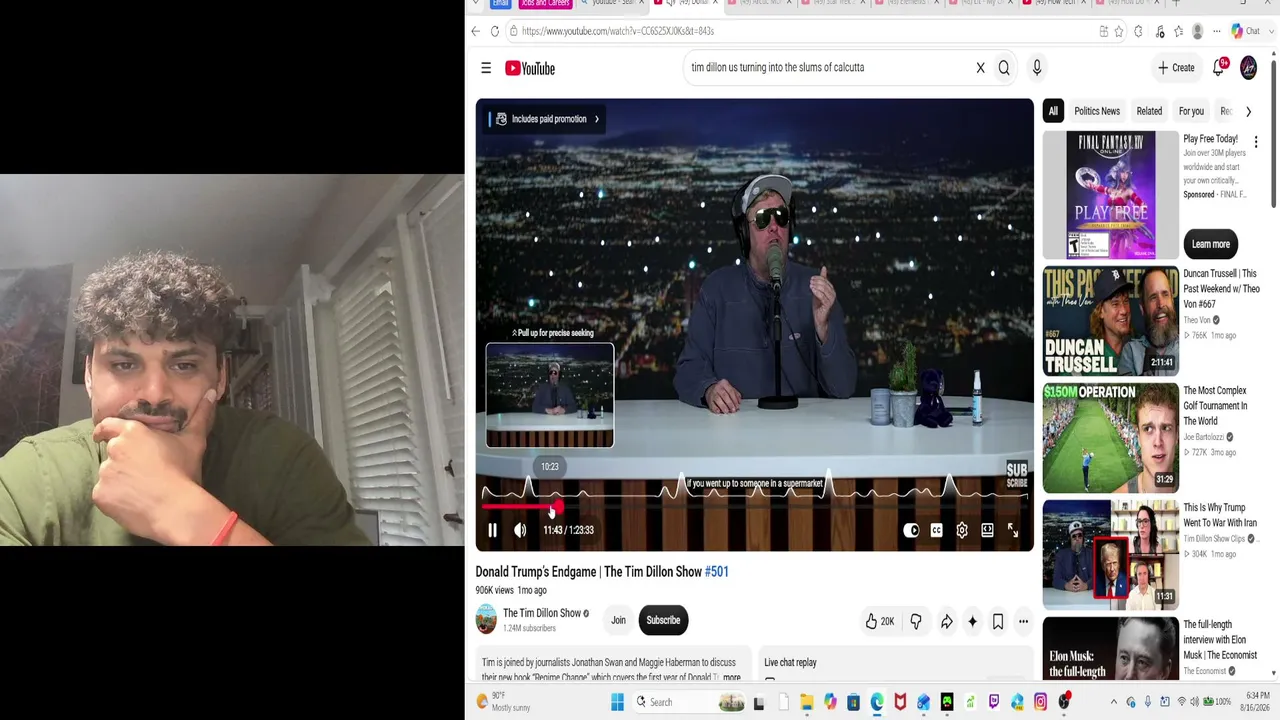
Task: Join The Tim Dillon Show channel
Action: click(x=618, y=620)
